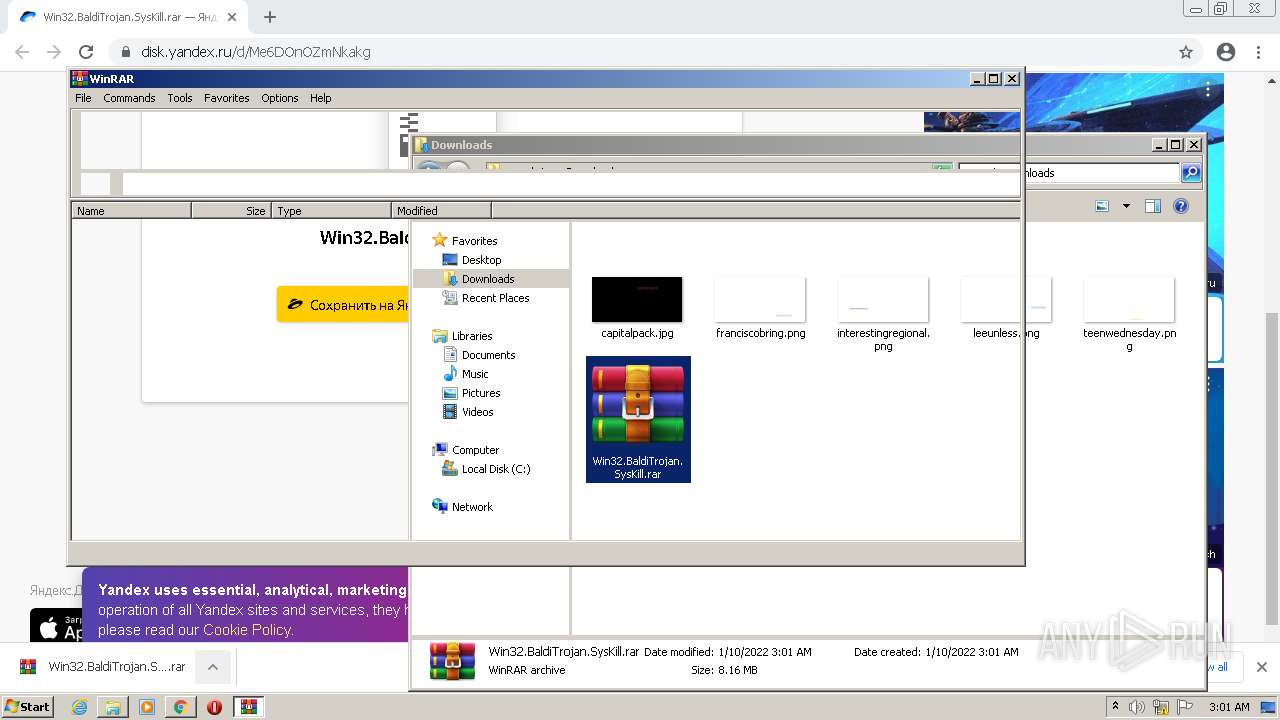The width and height of the screenshot is (1280, 720).
Task: Open the Action Center flag icon
Action: [x=1185, y=707]
